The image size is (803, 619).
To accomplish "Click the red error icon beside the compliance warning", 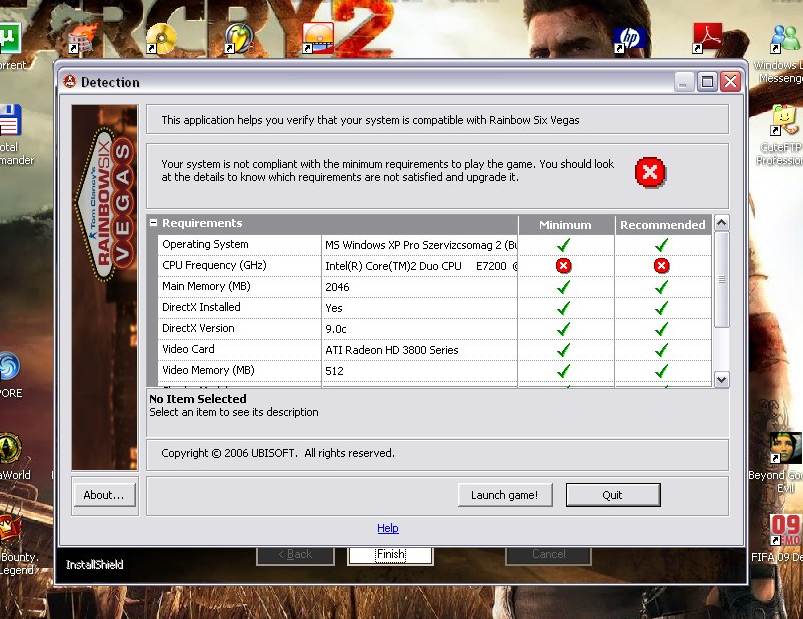I will 649,173.
